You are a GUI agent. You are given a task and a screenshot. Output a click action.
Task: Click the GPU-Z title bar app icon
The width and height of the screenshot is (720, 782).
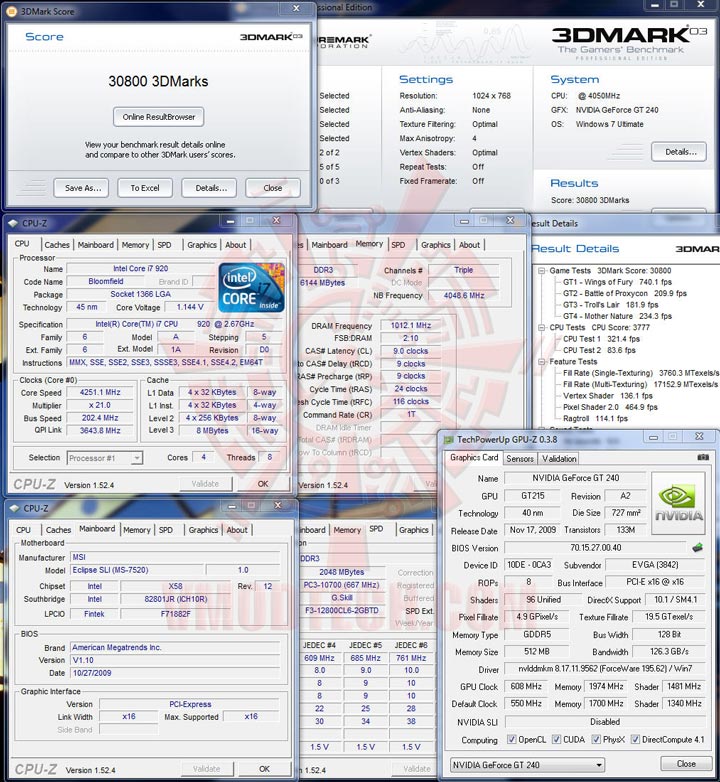tap(448, 440)
